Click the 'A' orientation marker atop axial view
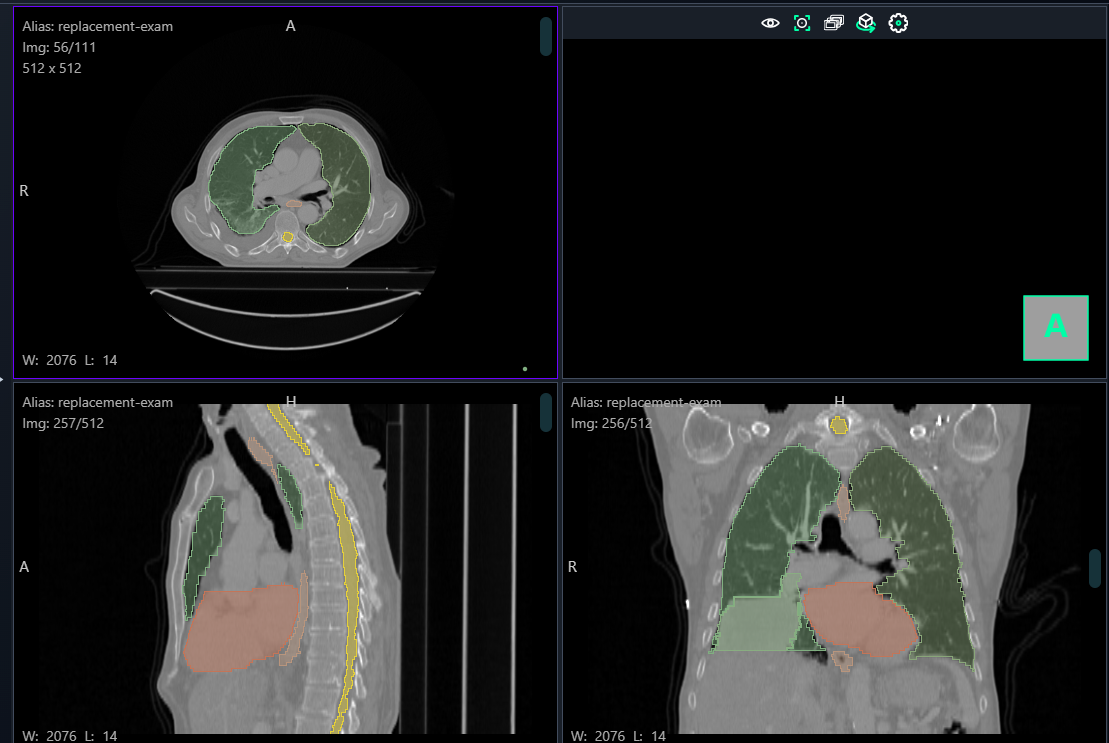1109x743 pixels. pos(291,26)
